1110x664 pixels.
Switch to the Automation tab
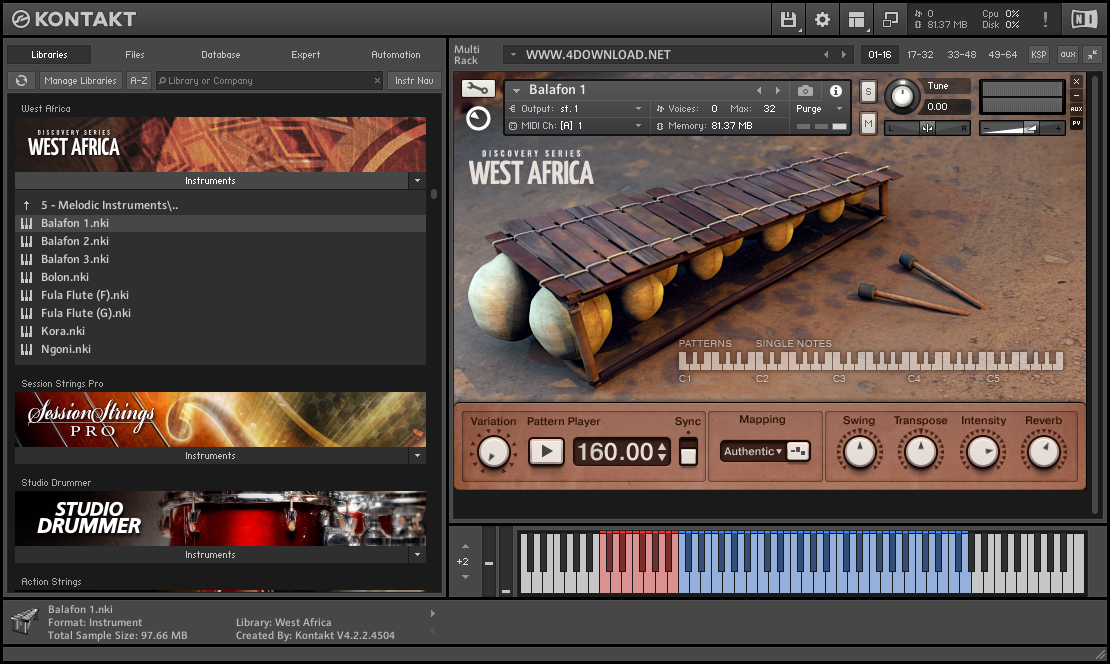pos(396,55)
